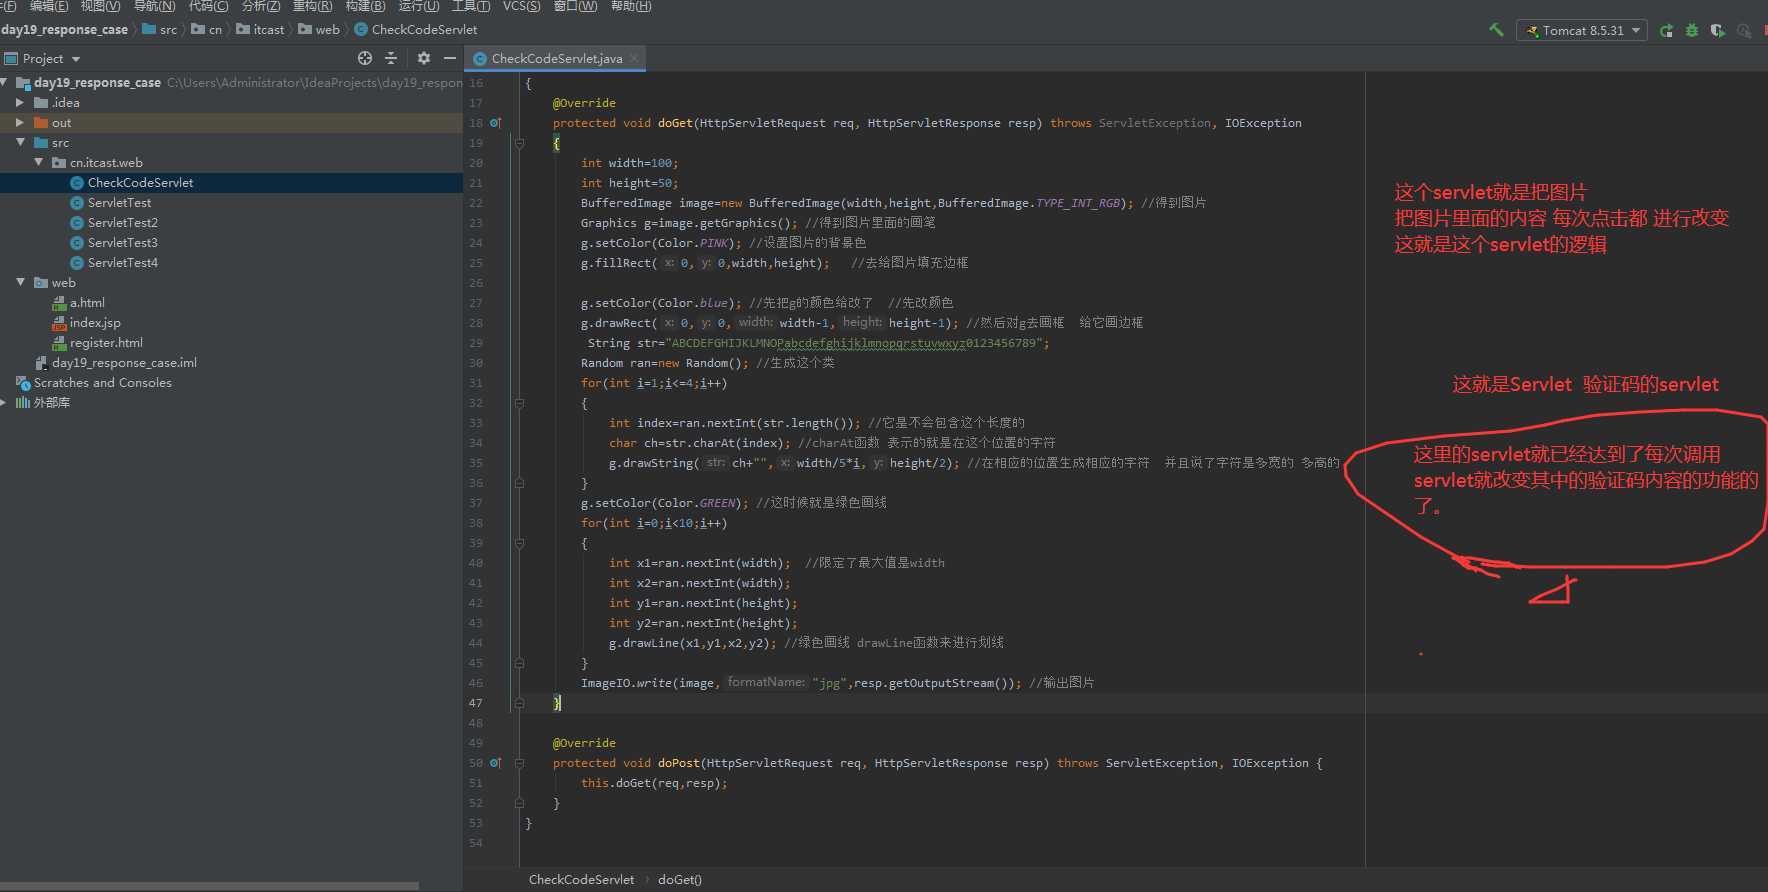Screen dimensions: 1768x892
Task: Click the locate-in-tree target icon in Project panel
Action: point(365,58)
